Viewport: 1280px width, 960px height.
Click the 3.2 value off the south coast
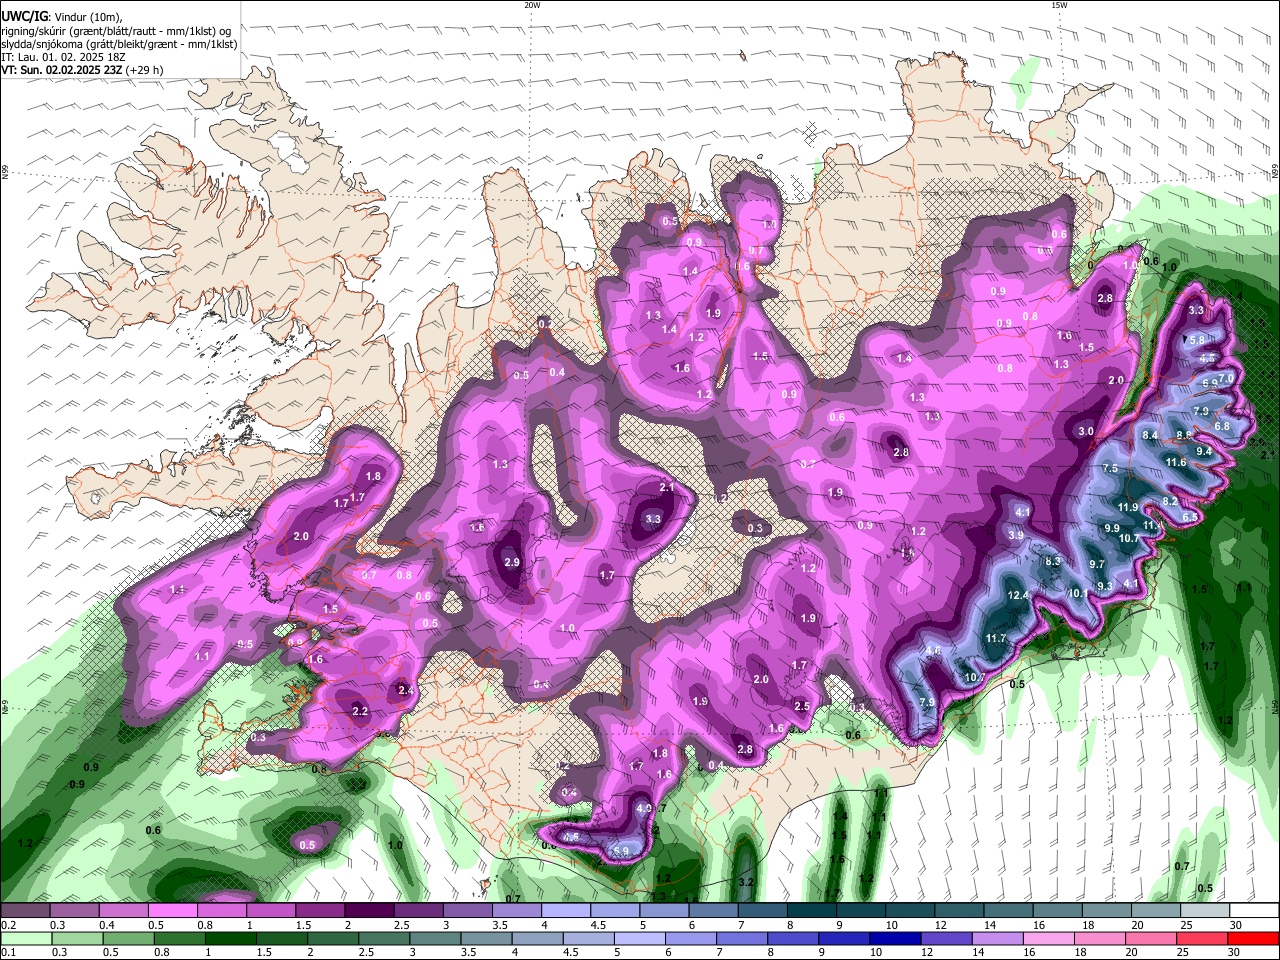pyautogui.click(x=745, y=882)
